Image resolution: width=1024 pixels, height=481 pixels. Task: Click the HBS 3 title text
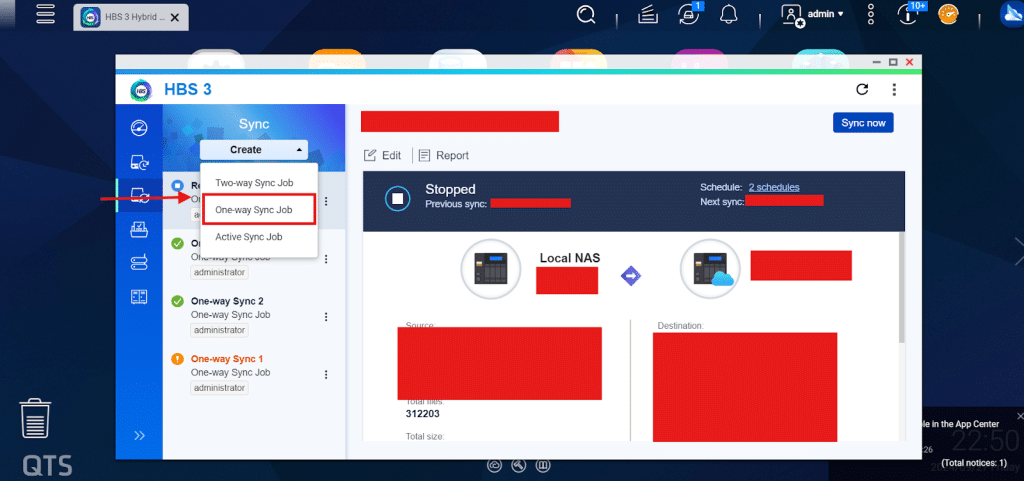[188, 89]
